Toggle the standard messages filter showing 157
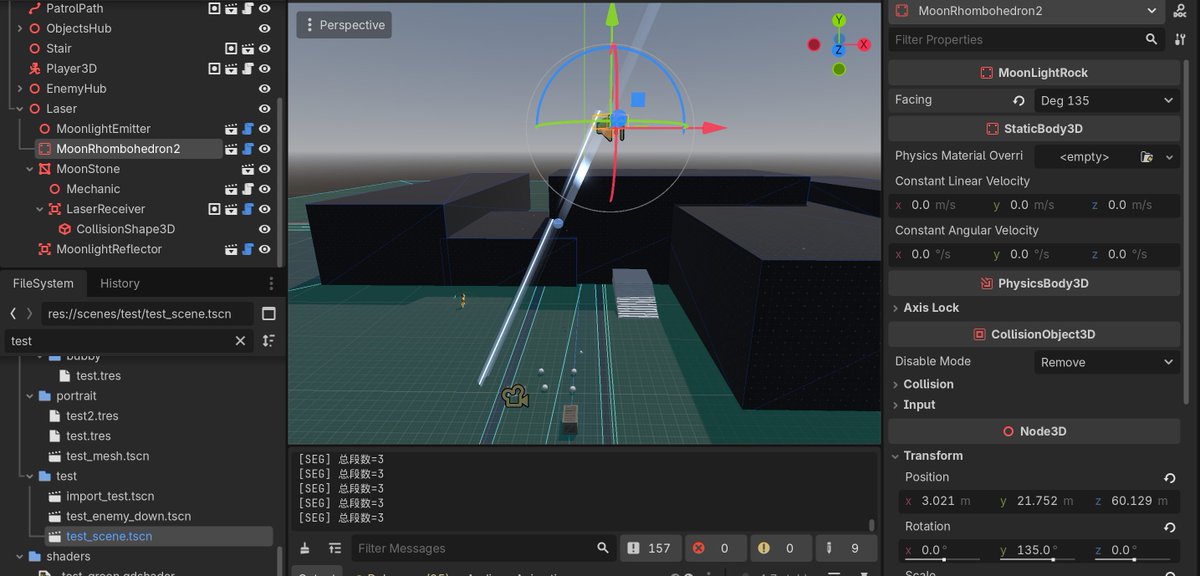This screenshot has height=576, width=1200. 650,548
